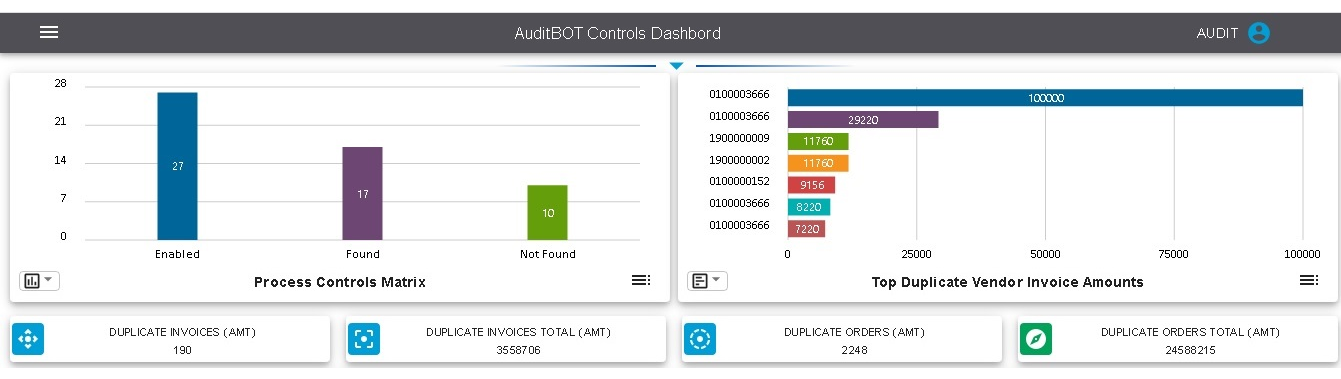The image size is (1341, 379).
Task: Click the green Duplicate Orders Total compass icon
Action: point(1036,340)
